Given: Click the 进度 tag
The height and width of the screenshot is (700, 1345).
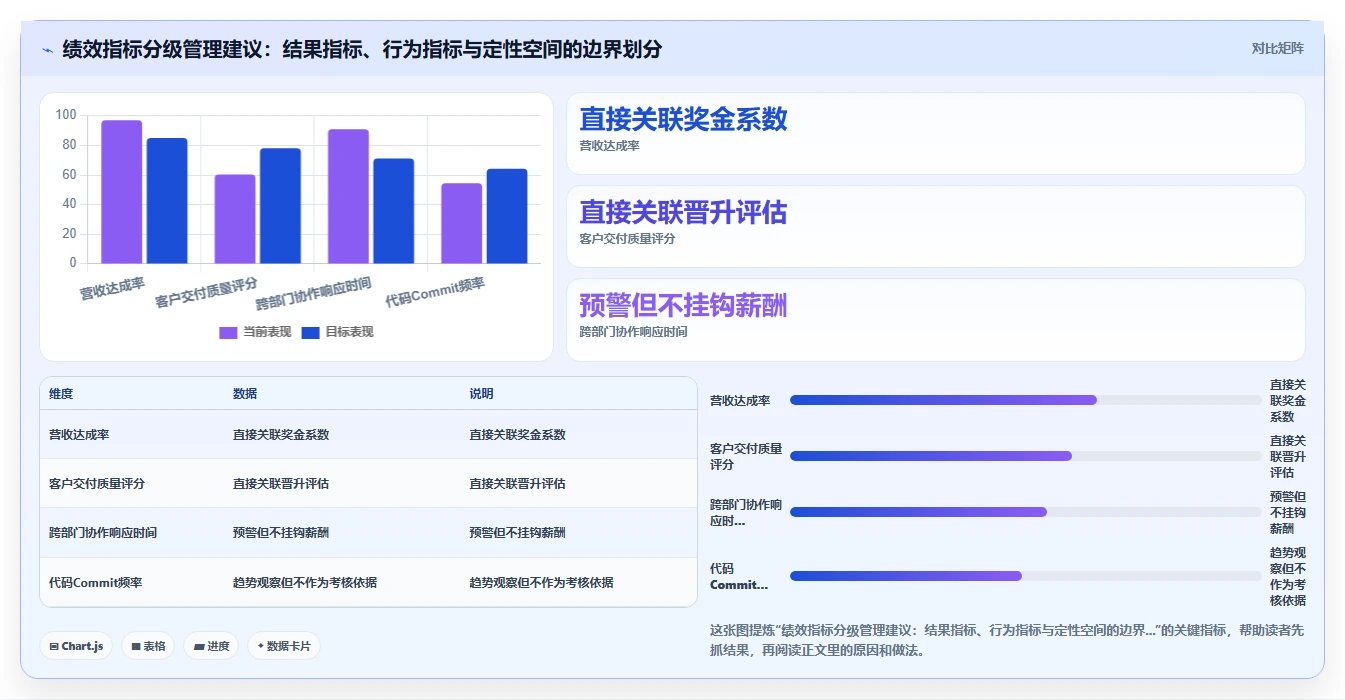Looking at the screenshot, I should point(211,646).
